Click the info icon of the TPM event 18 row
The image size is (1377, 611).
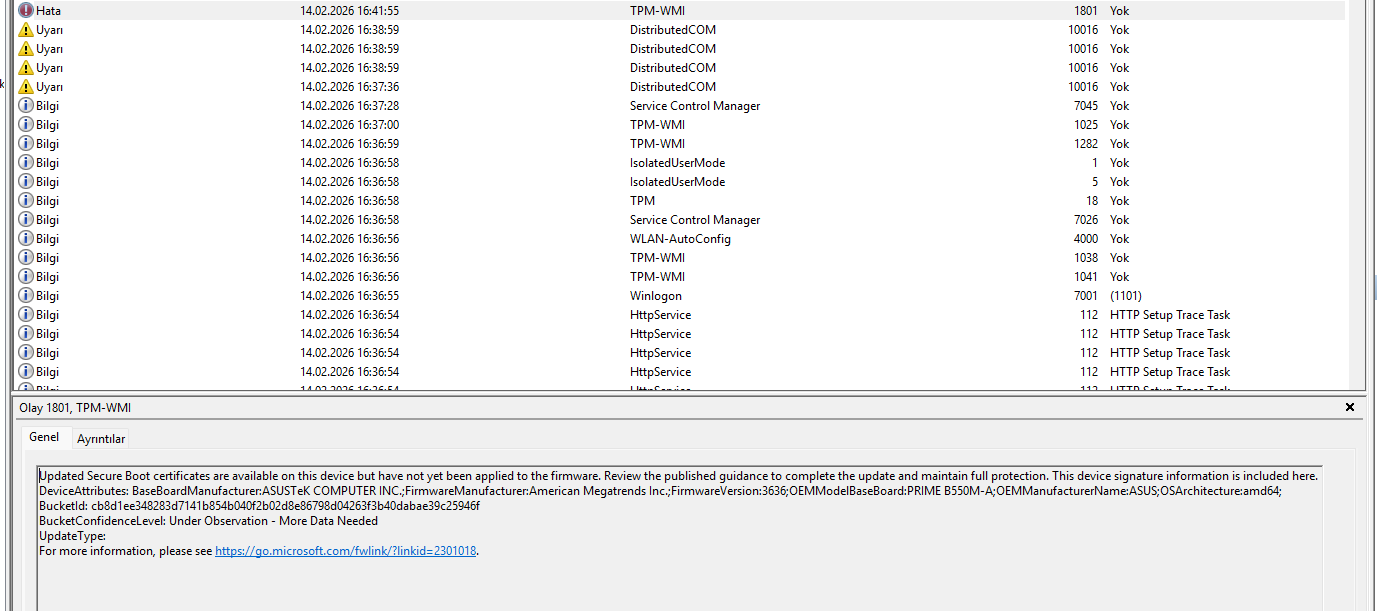point(26,201)
